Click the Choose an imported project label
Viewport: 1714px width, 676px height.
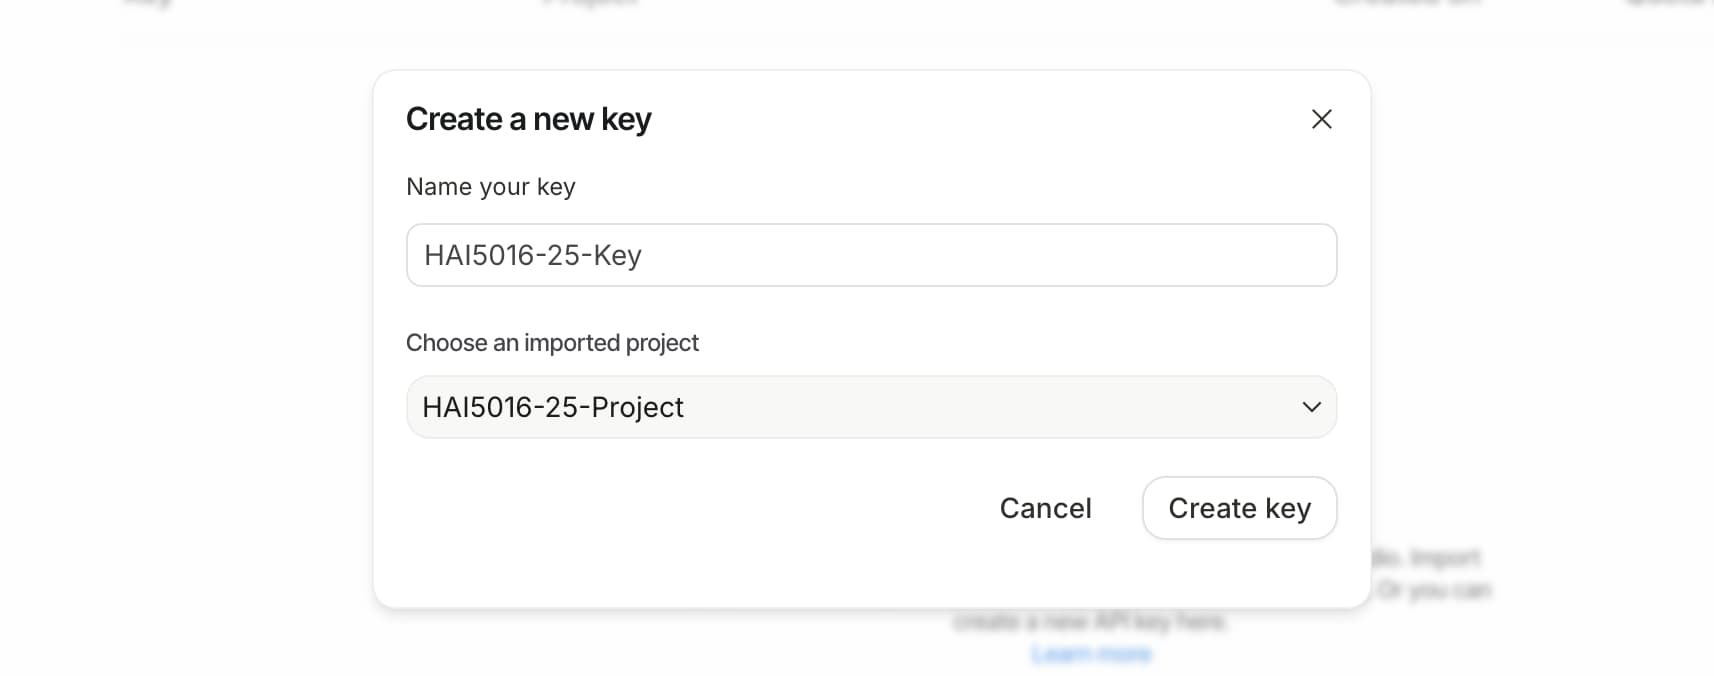click(x=552, y=343)
